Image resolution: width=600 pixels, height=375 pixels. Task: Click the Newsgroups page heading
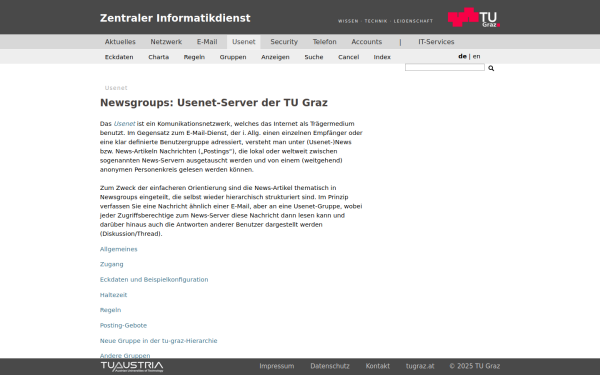point(214,103)
